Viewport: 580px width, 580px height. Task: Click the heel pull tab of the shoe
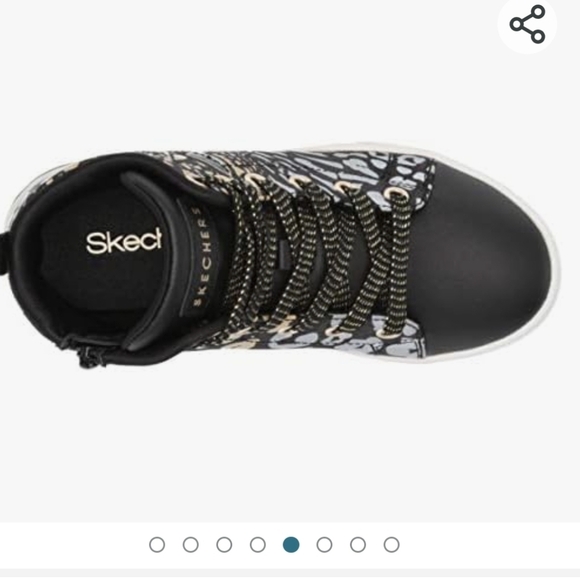point(3,253)
